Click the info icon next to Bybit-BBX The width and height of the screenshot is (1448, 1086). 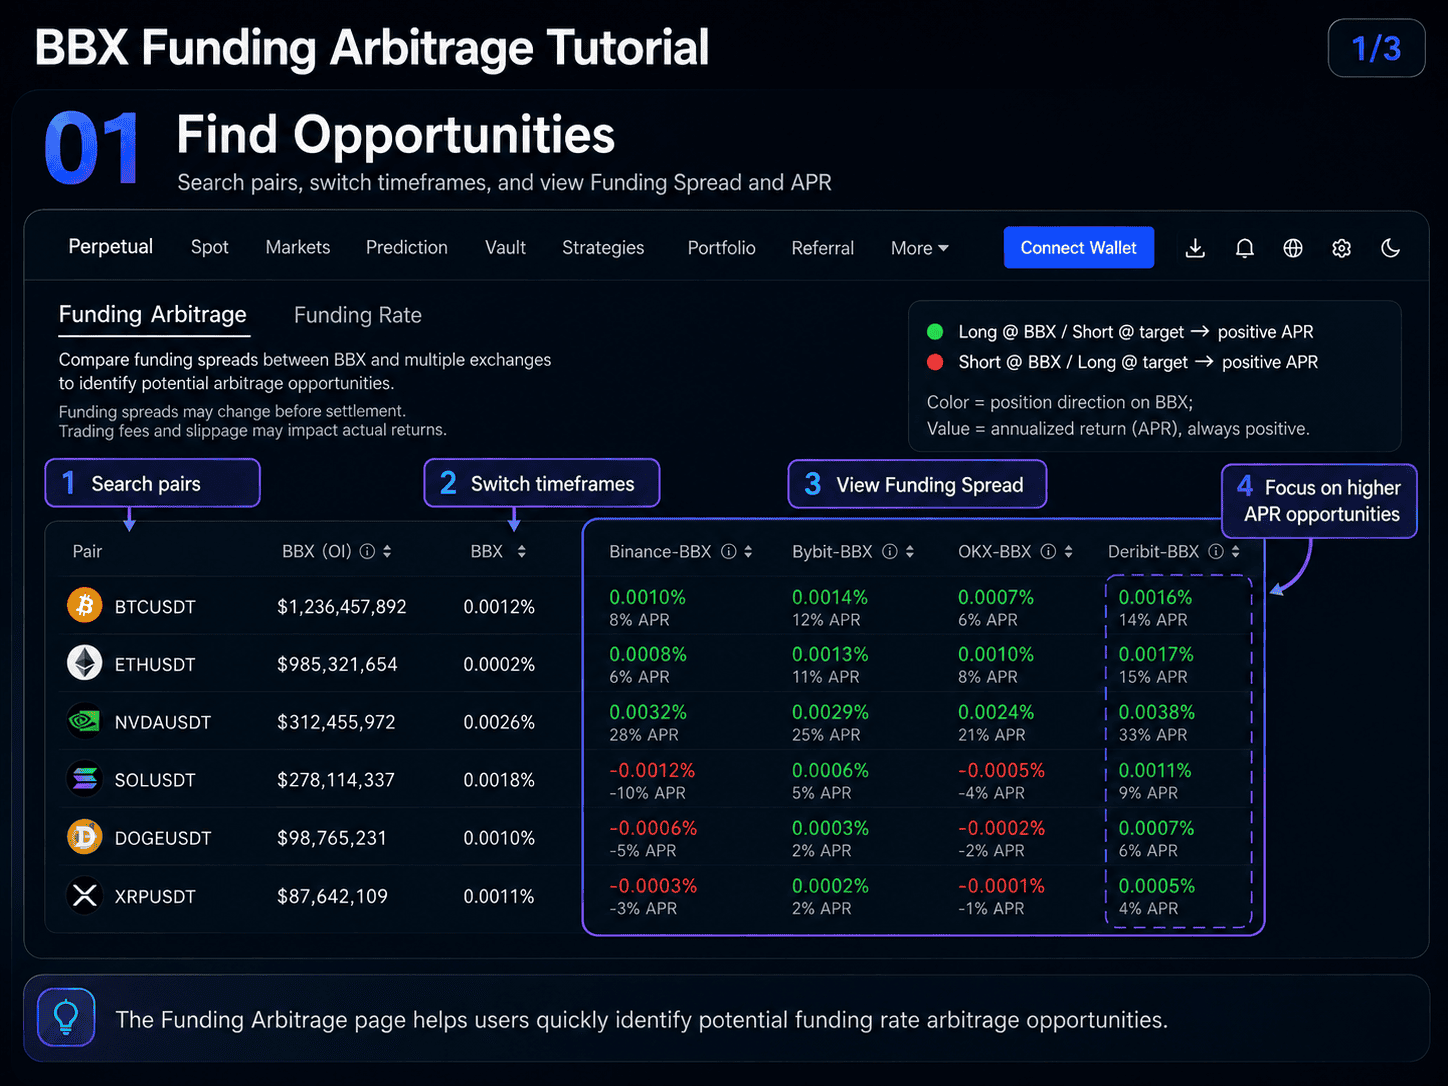point(890,551)
